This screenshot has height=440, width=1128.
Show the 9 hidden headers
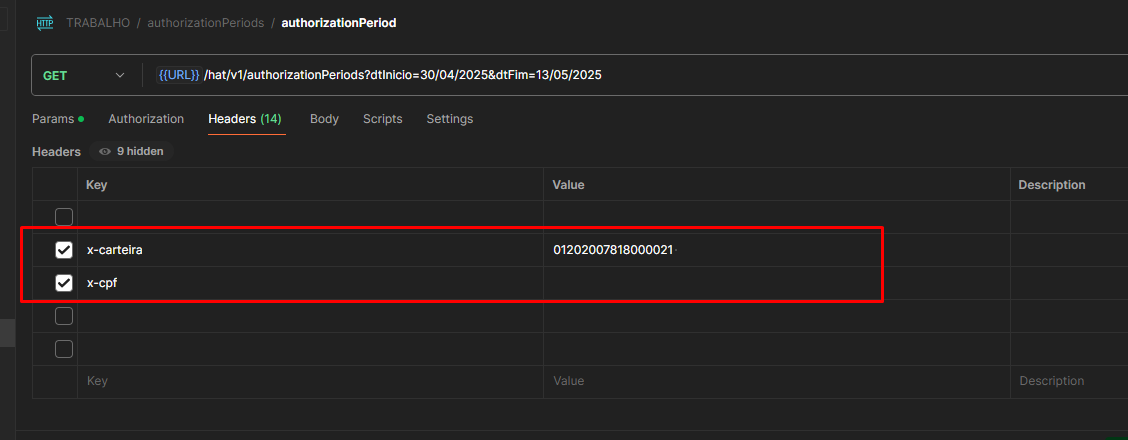[132, 152]
